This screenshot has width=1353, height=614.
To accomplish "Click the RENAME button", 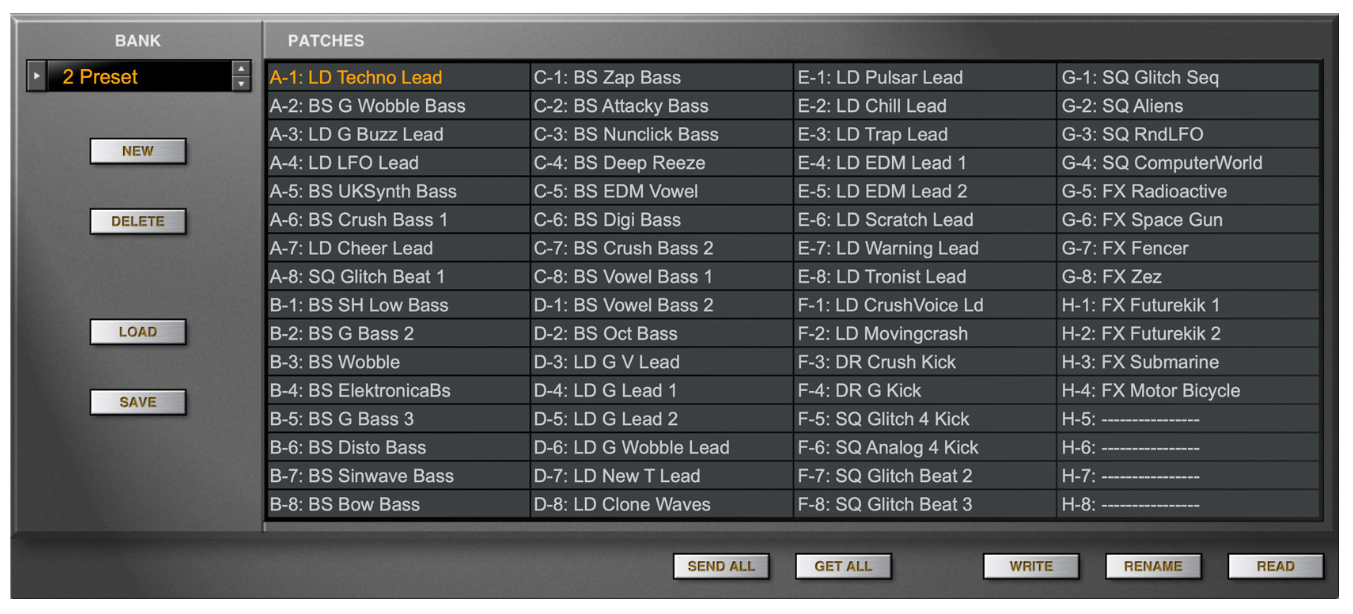I will pyautogui.click(x=1152, y=566).
